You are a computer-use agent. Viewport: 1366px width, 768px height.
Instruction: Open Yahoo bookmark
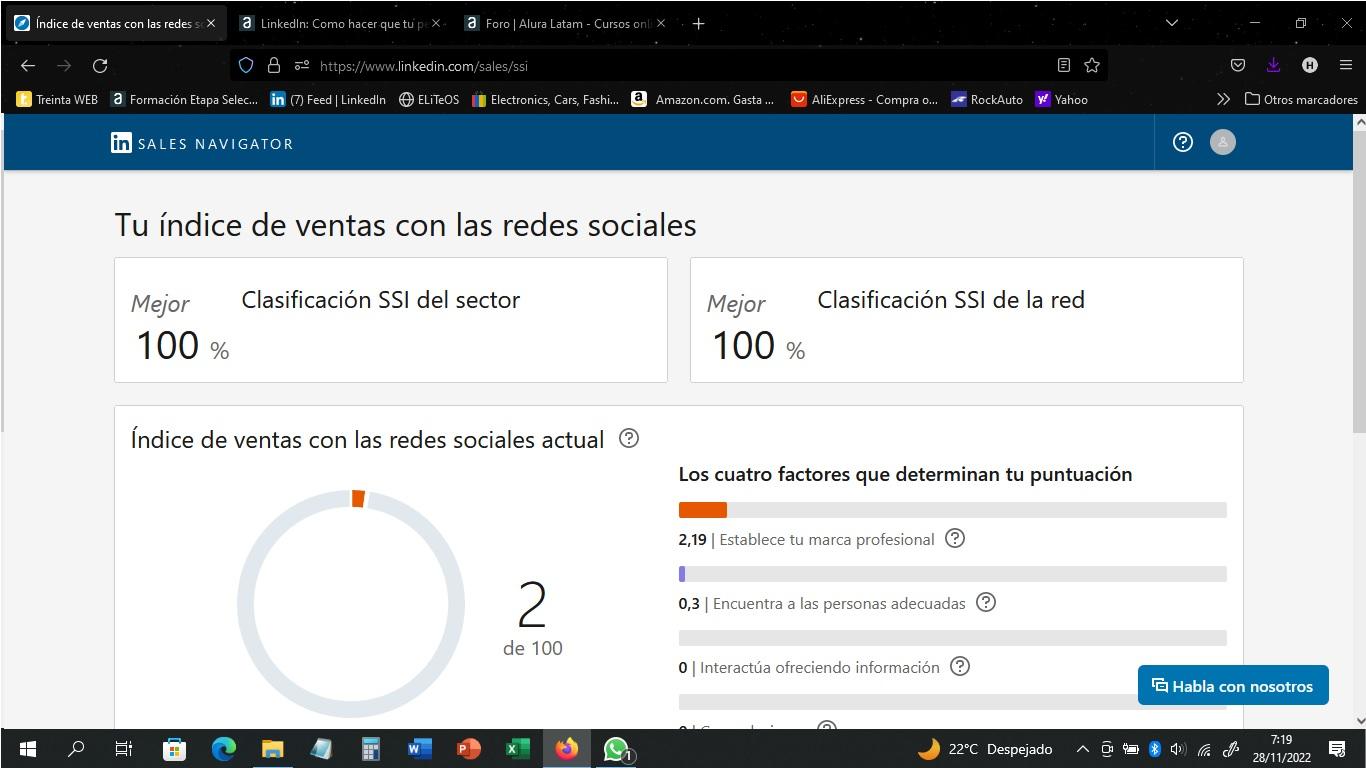tap(1062, 99)
